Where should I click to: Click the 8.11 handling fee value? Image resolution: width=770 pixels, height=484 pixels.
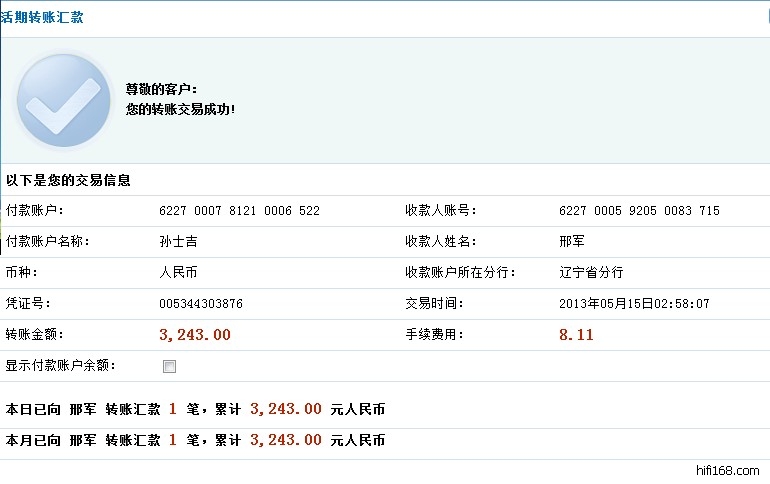[x=576, y=335]
